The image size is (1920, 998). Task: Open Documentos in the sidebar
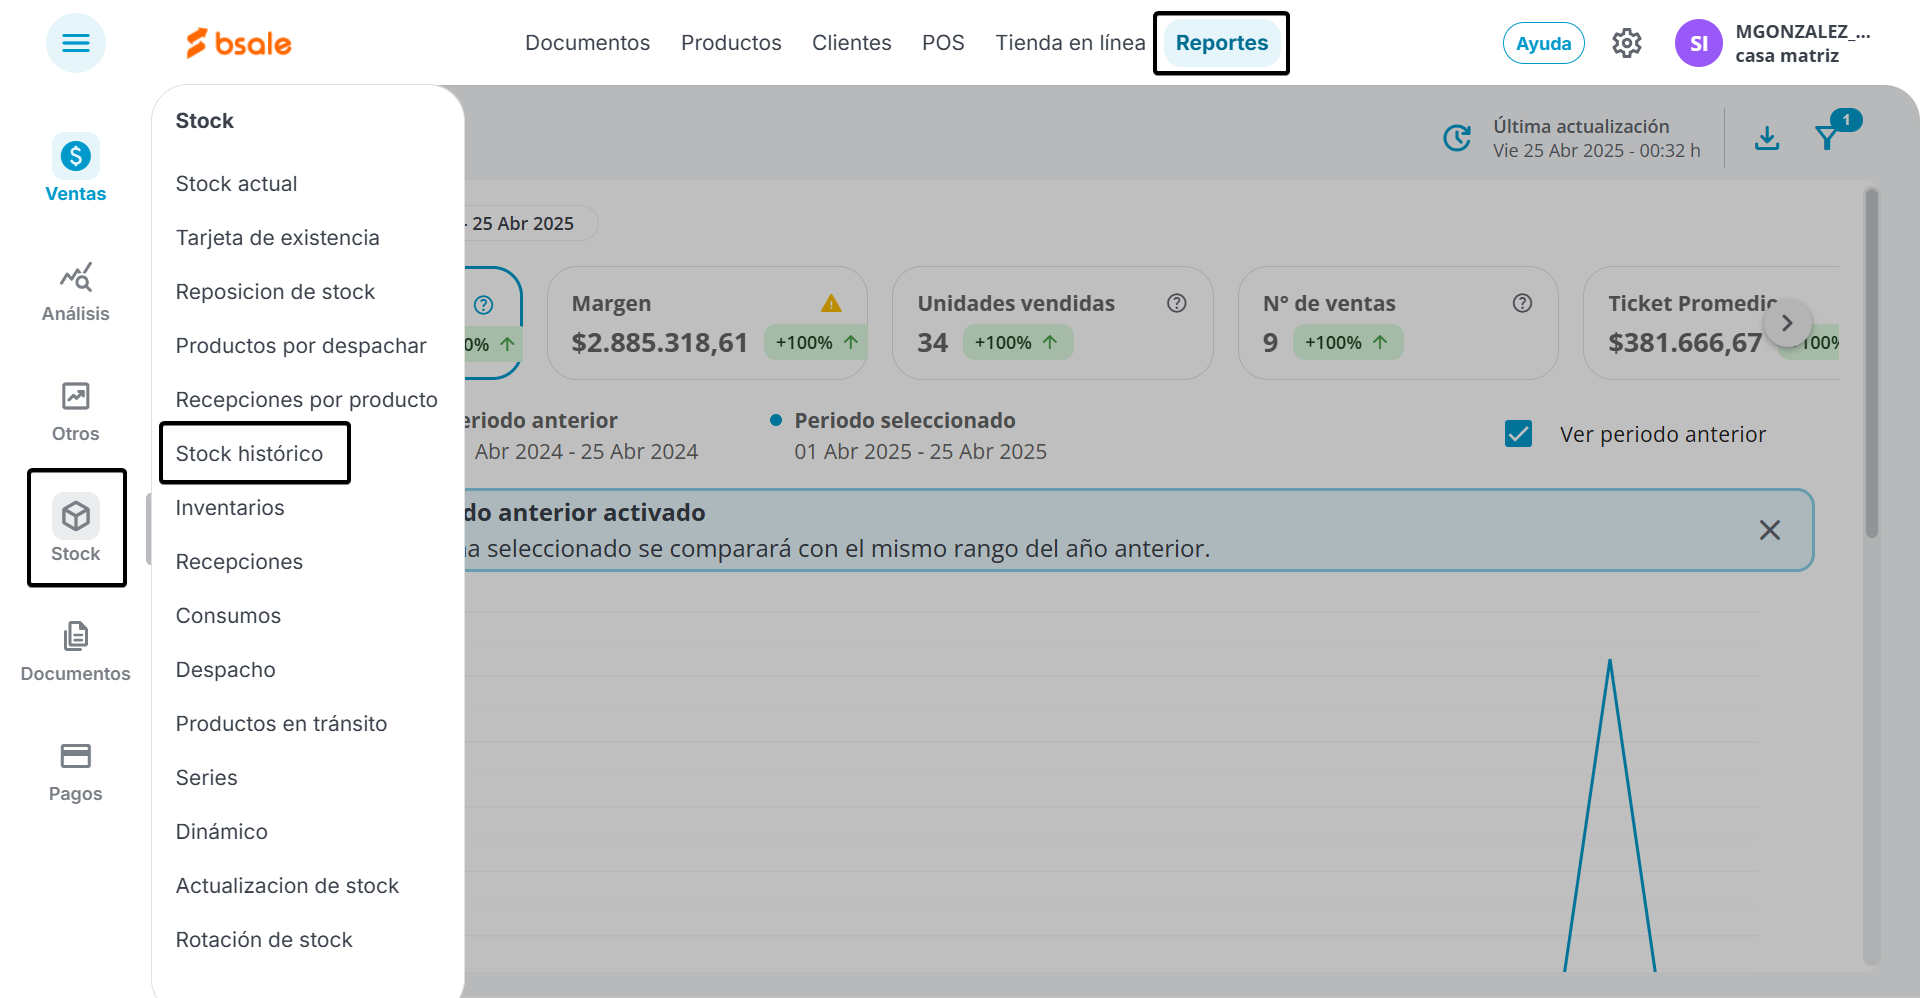[x=76, y=652]
